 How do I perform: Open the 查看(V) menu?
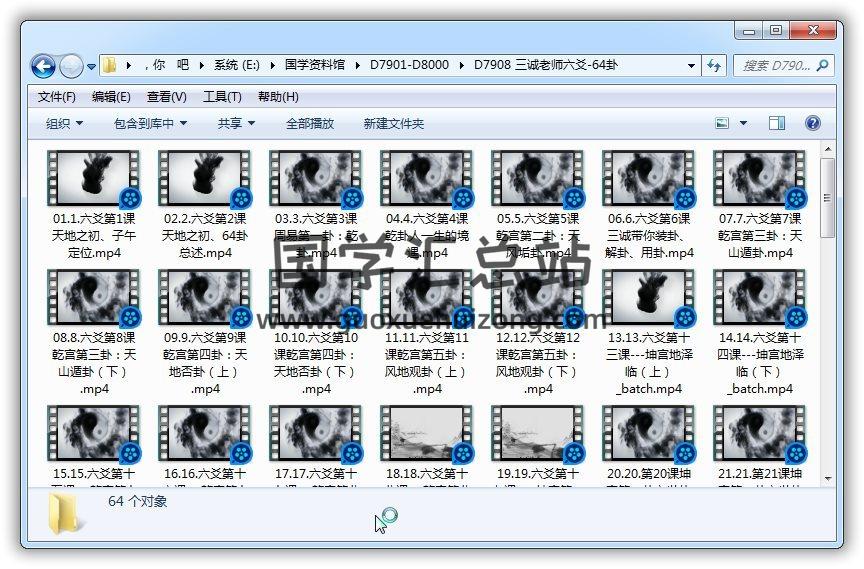pos(166,97)
